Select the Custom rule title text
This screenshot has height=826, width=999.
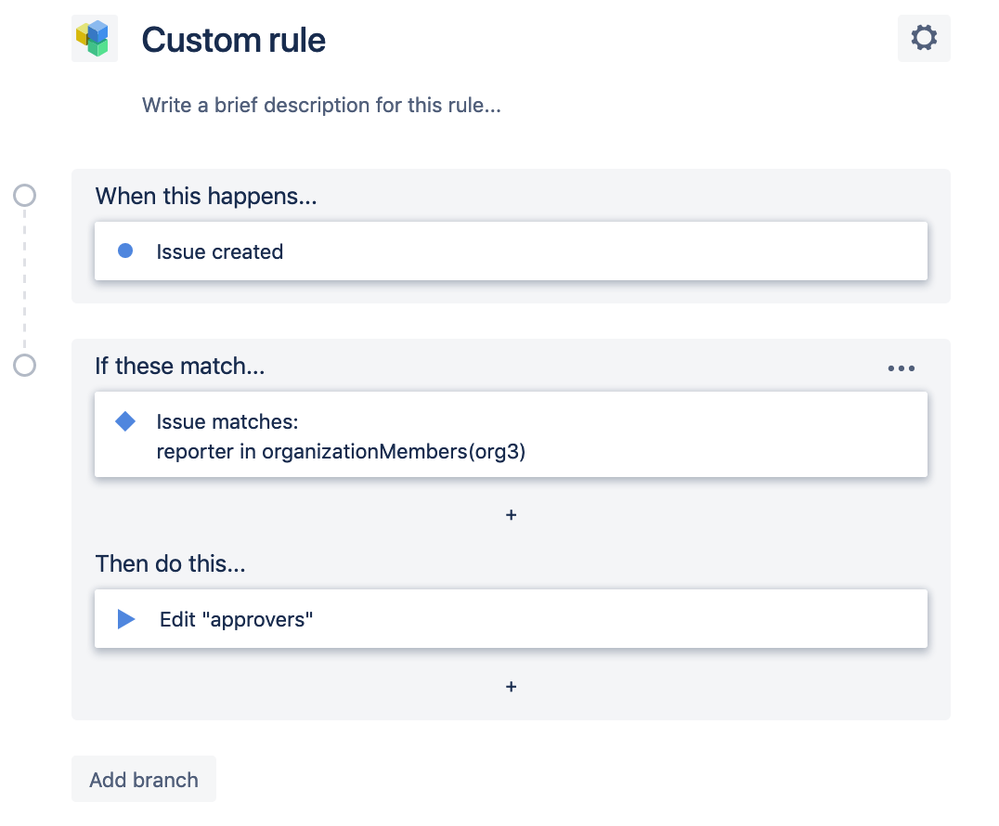tap(234, 40)
